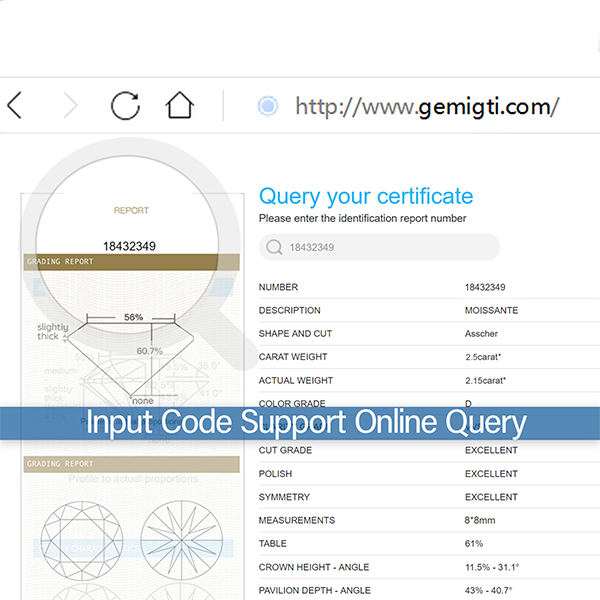This screenshot has height=600, width=600.
Task: Select the CROWN HEIGHT - ANGLE label
Action: [314, 567]
